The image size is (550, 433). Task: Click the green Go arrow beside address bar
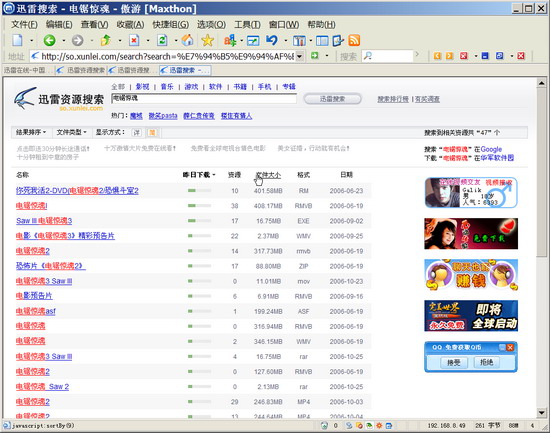[315, 55]
